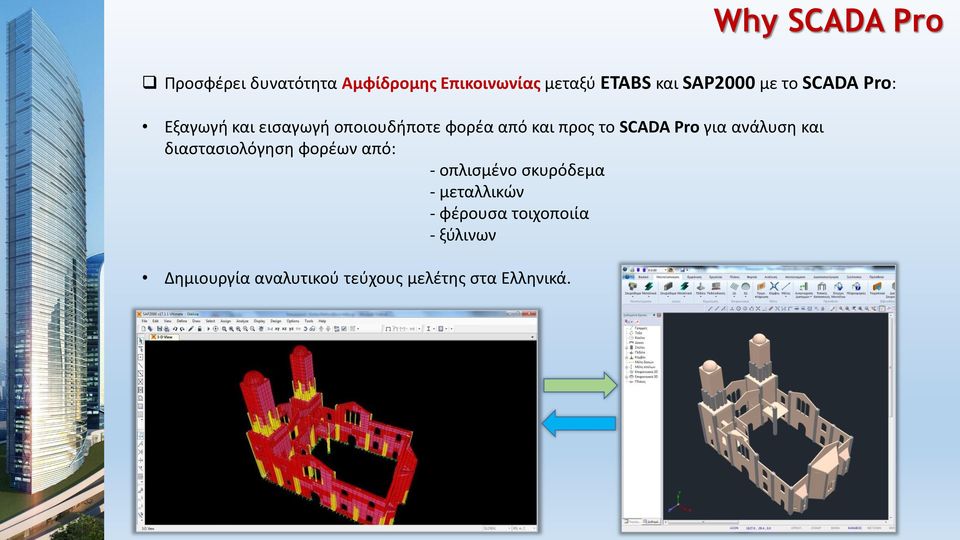Close the SAP2000 window
The image size is (960, 540).
click(530, 313)
